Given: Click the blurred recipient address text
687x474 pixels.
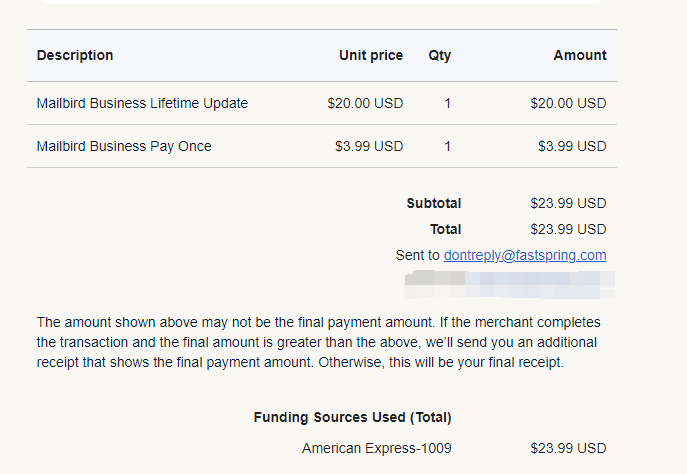Looking at the screenshot, I should [x=508, y=279].
